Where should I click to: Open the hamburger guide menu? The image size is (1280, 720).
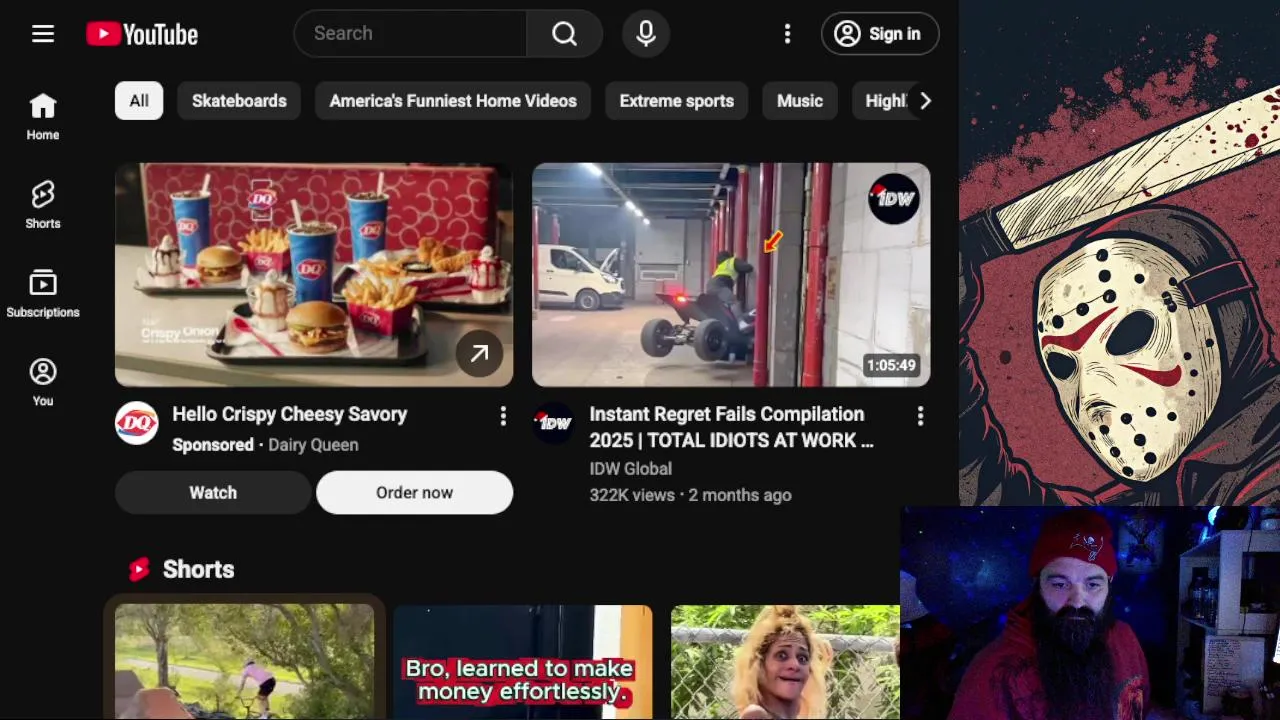(43, 34)
